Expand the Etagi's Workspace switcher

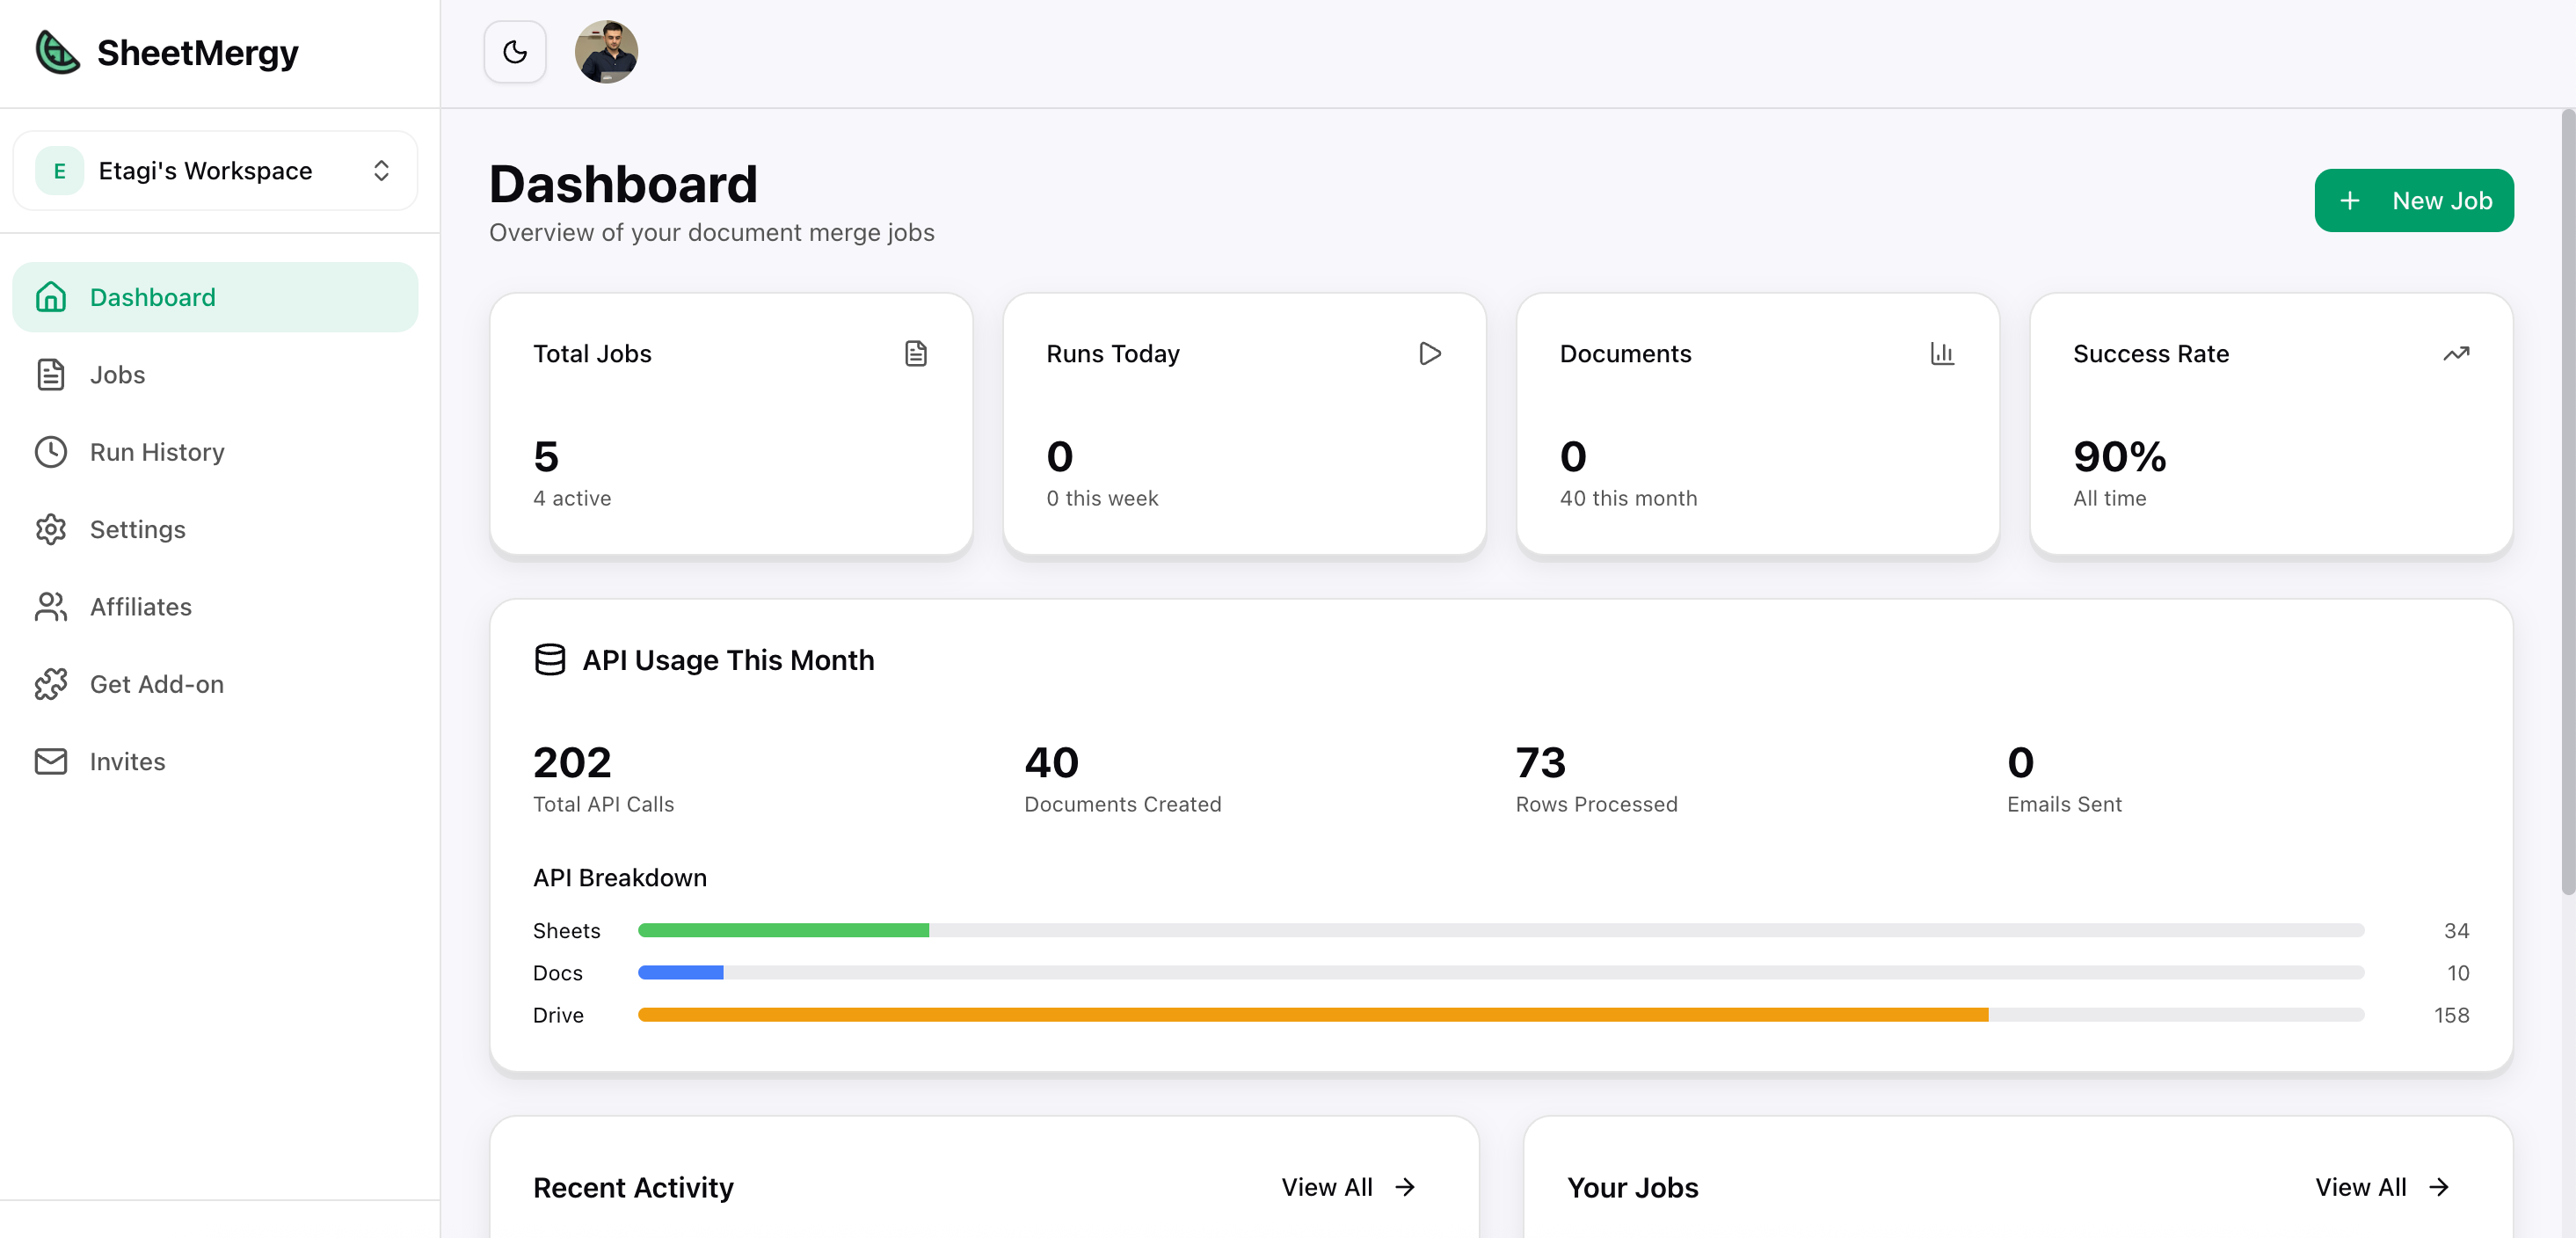click(x=215, y=171)
